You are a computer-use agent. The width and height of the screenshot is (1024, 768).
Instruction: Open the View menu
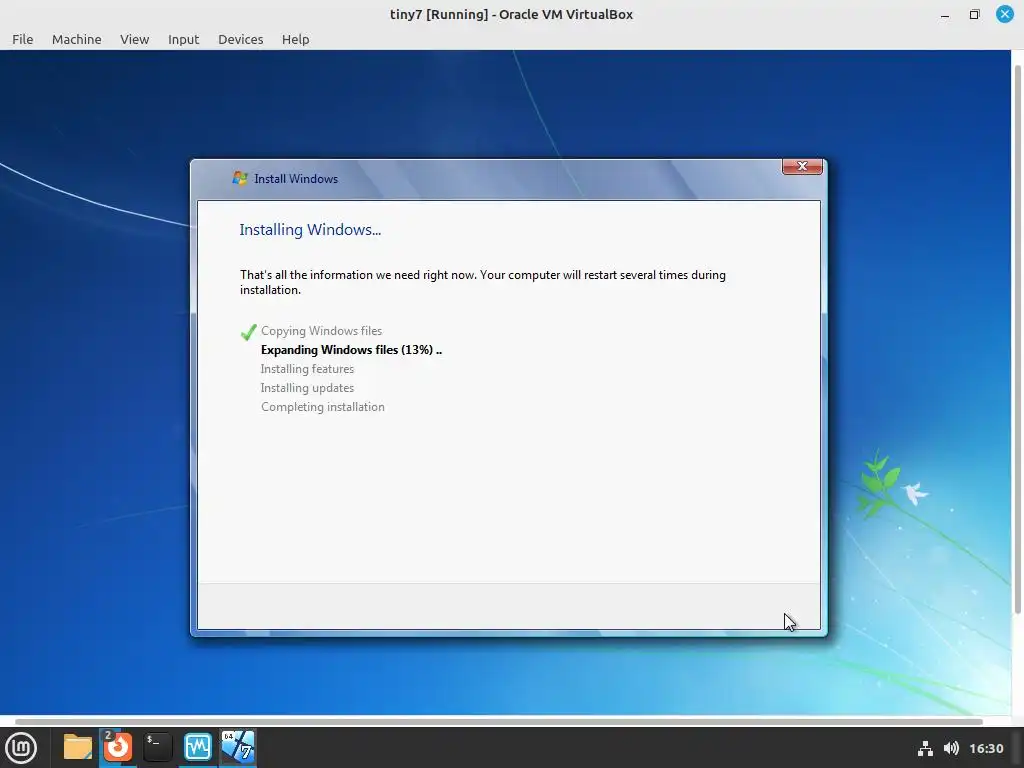[x=135, y=39]
